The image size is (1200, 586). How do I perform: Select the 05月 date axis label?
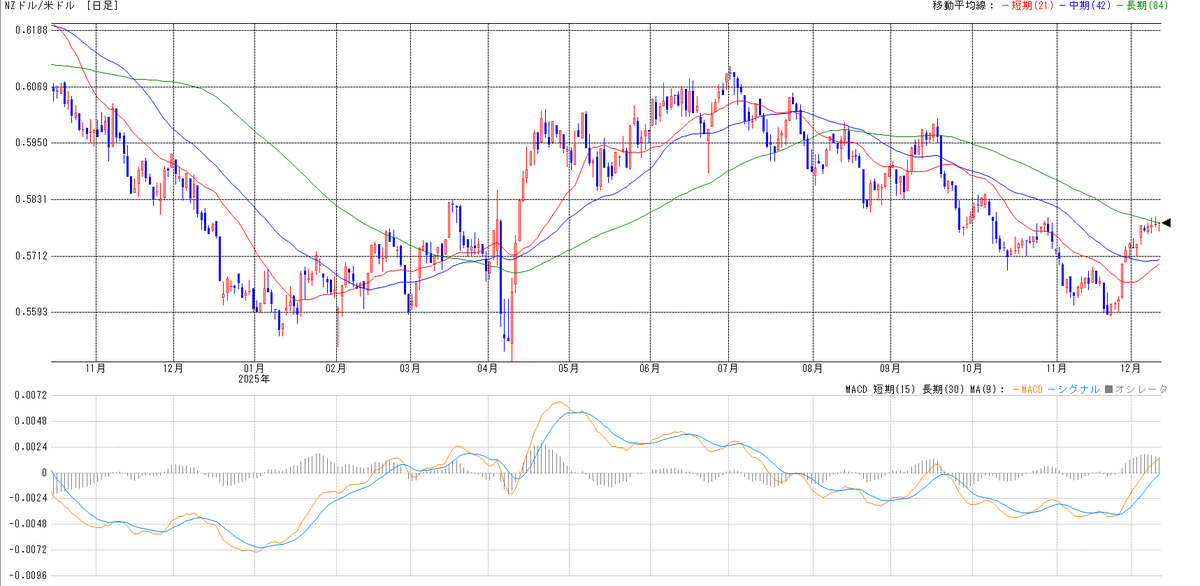coord(568,368)
